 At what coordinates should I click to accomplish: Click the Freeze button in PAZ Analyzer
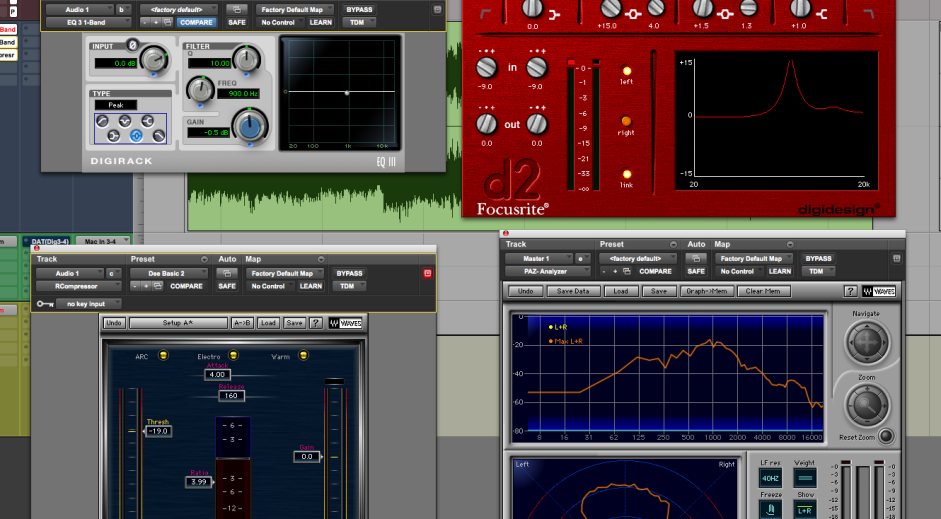pos(770,508)
